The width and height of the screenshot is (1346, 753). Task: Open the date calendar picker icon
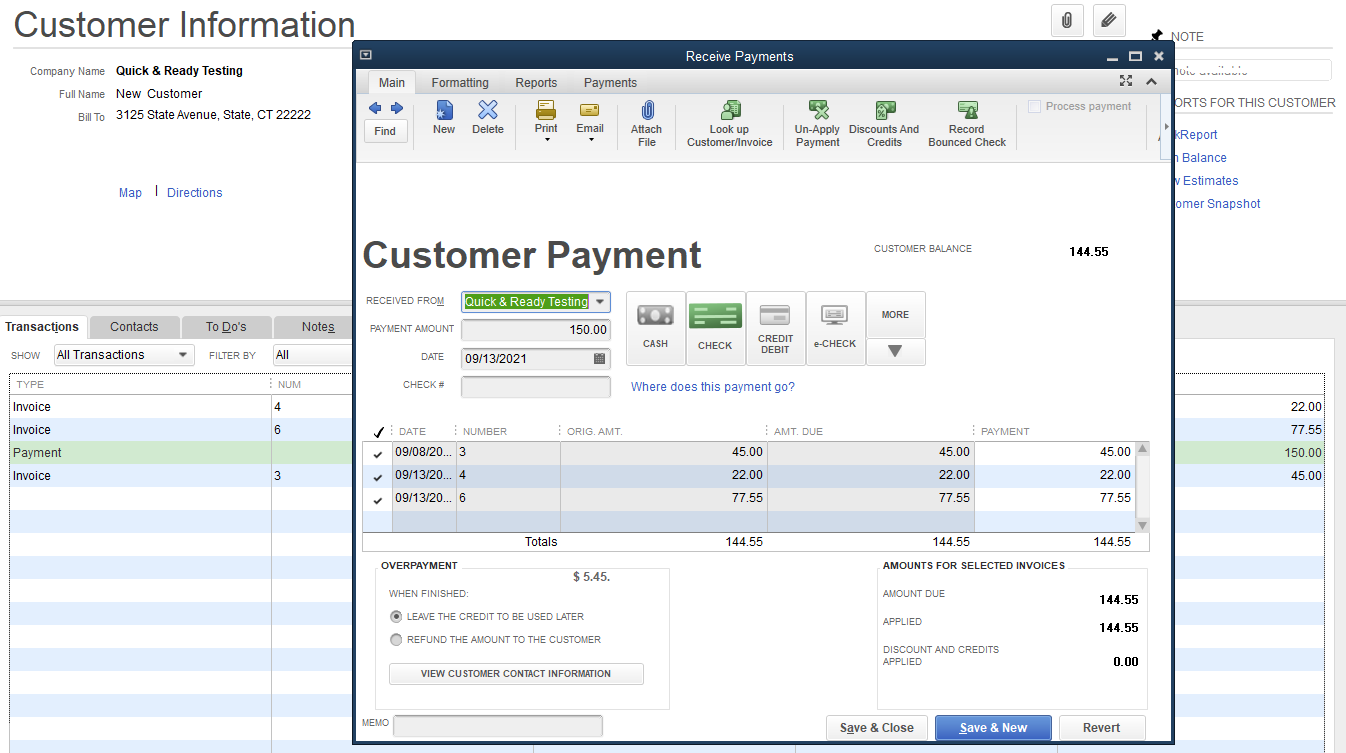tap(600, 358)
